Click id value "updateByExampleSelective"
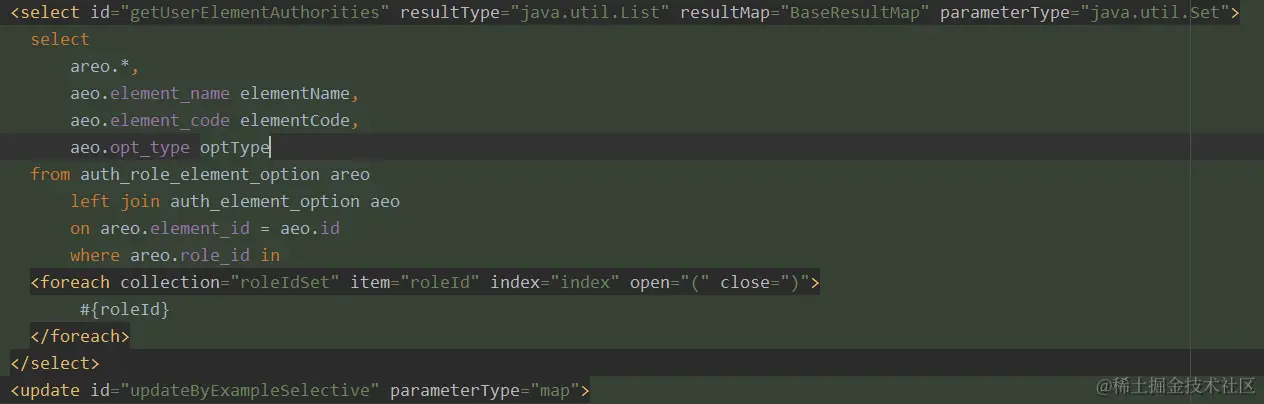This screenshot has width=1264, height=404. tap(250, 390)
